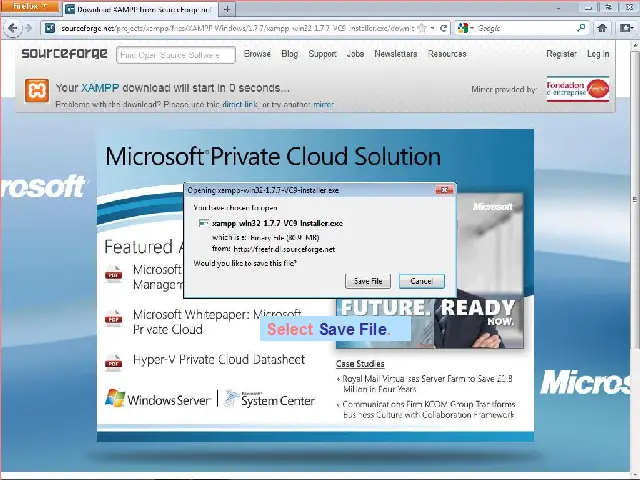Open the Browse menu item
This screenshot has height=480, width=640.
click(x=257, y=54)
